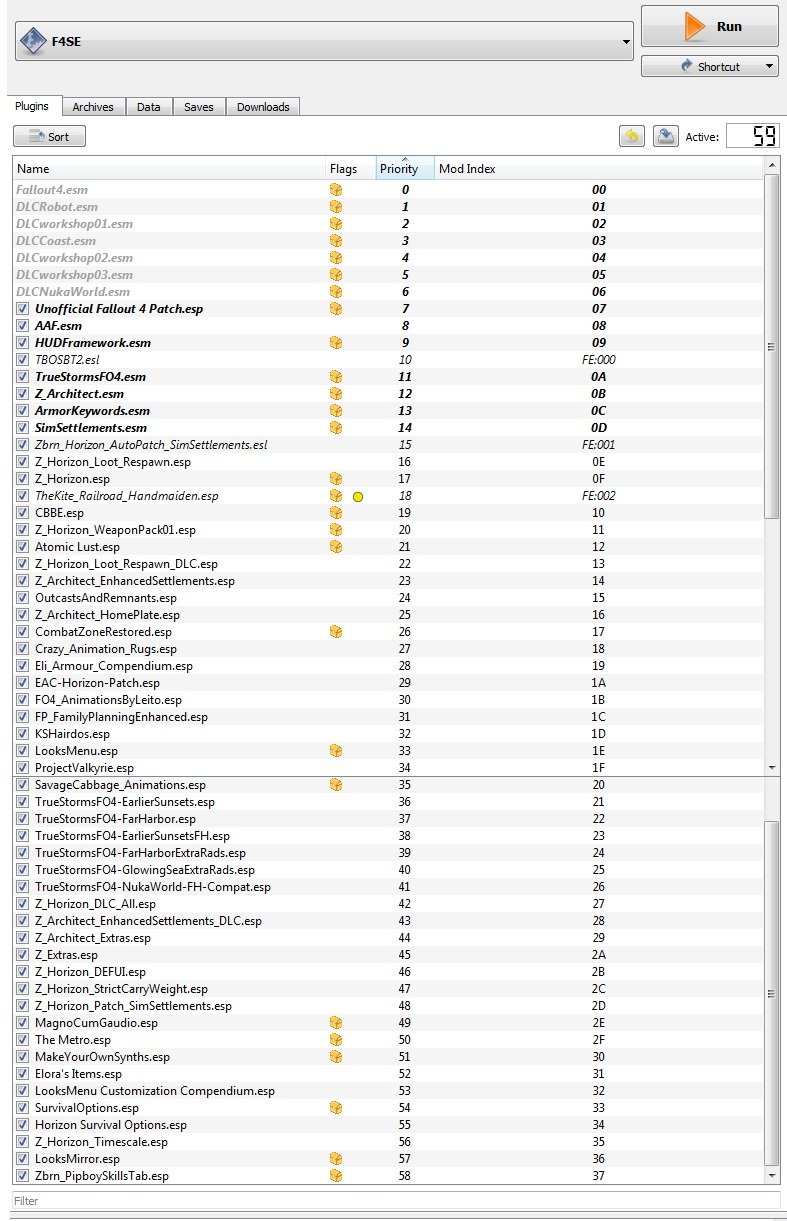Click the flag icon for Z_Architect.esm
The height and width of the screenshot is (1221, 787).
click(336, 394)
